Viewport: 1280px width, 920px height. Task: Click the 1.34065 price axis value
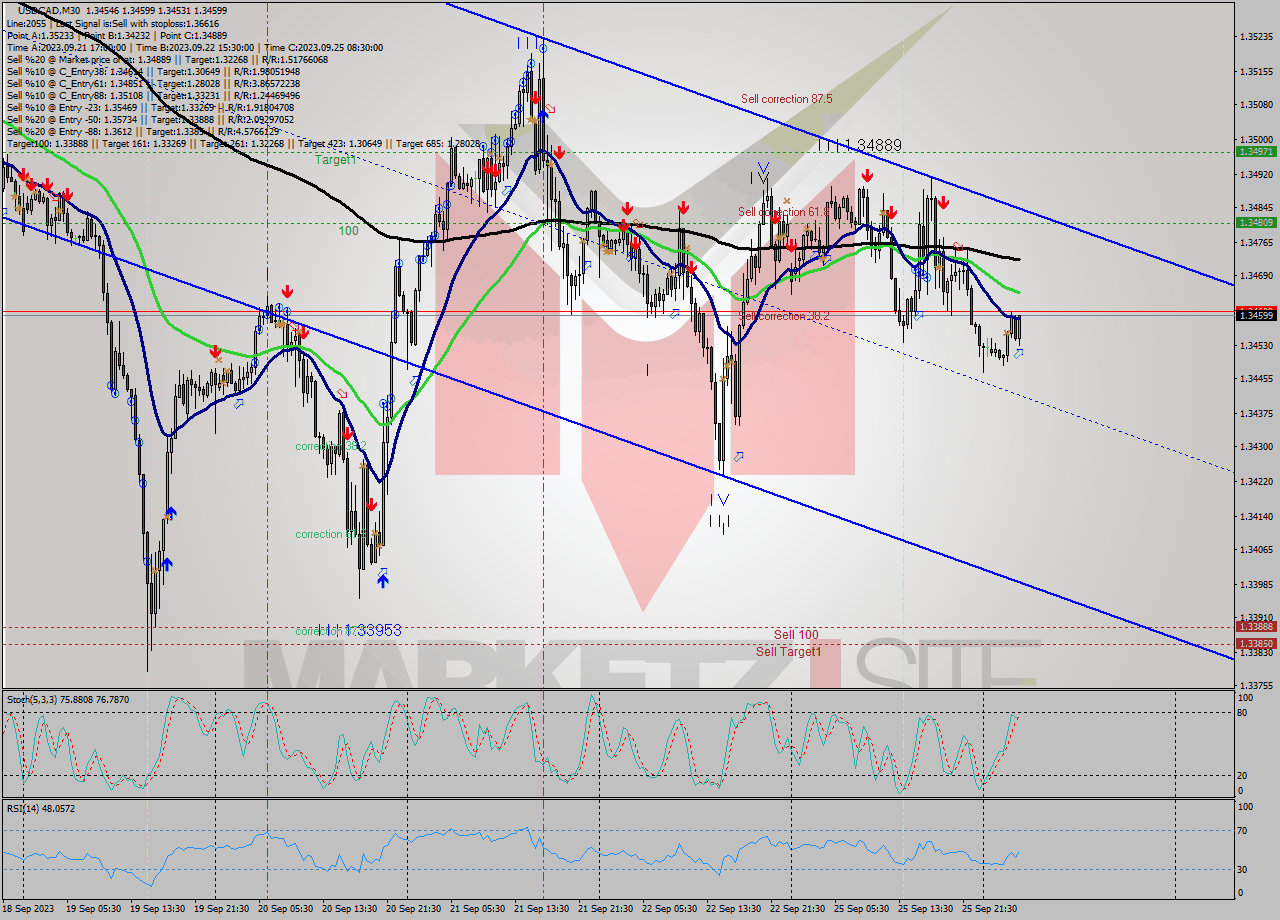1255,549
